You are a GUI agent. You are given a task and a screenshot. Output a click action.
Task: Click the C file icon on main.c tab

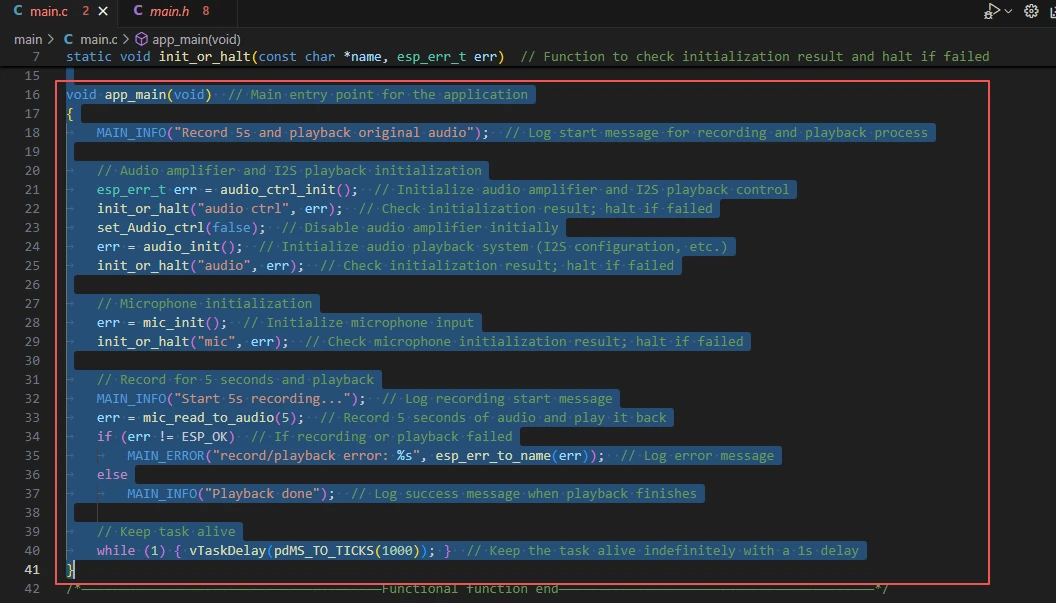pos(18,11)
